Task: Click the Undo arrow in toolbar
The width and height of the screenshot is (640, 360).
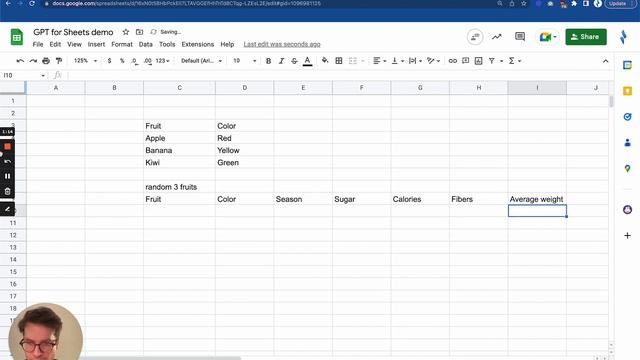Action: 20,61
